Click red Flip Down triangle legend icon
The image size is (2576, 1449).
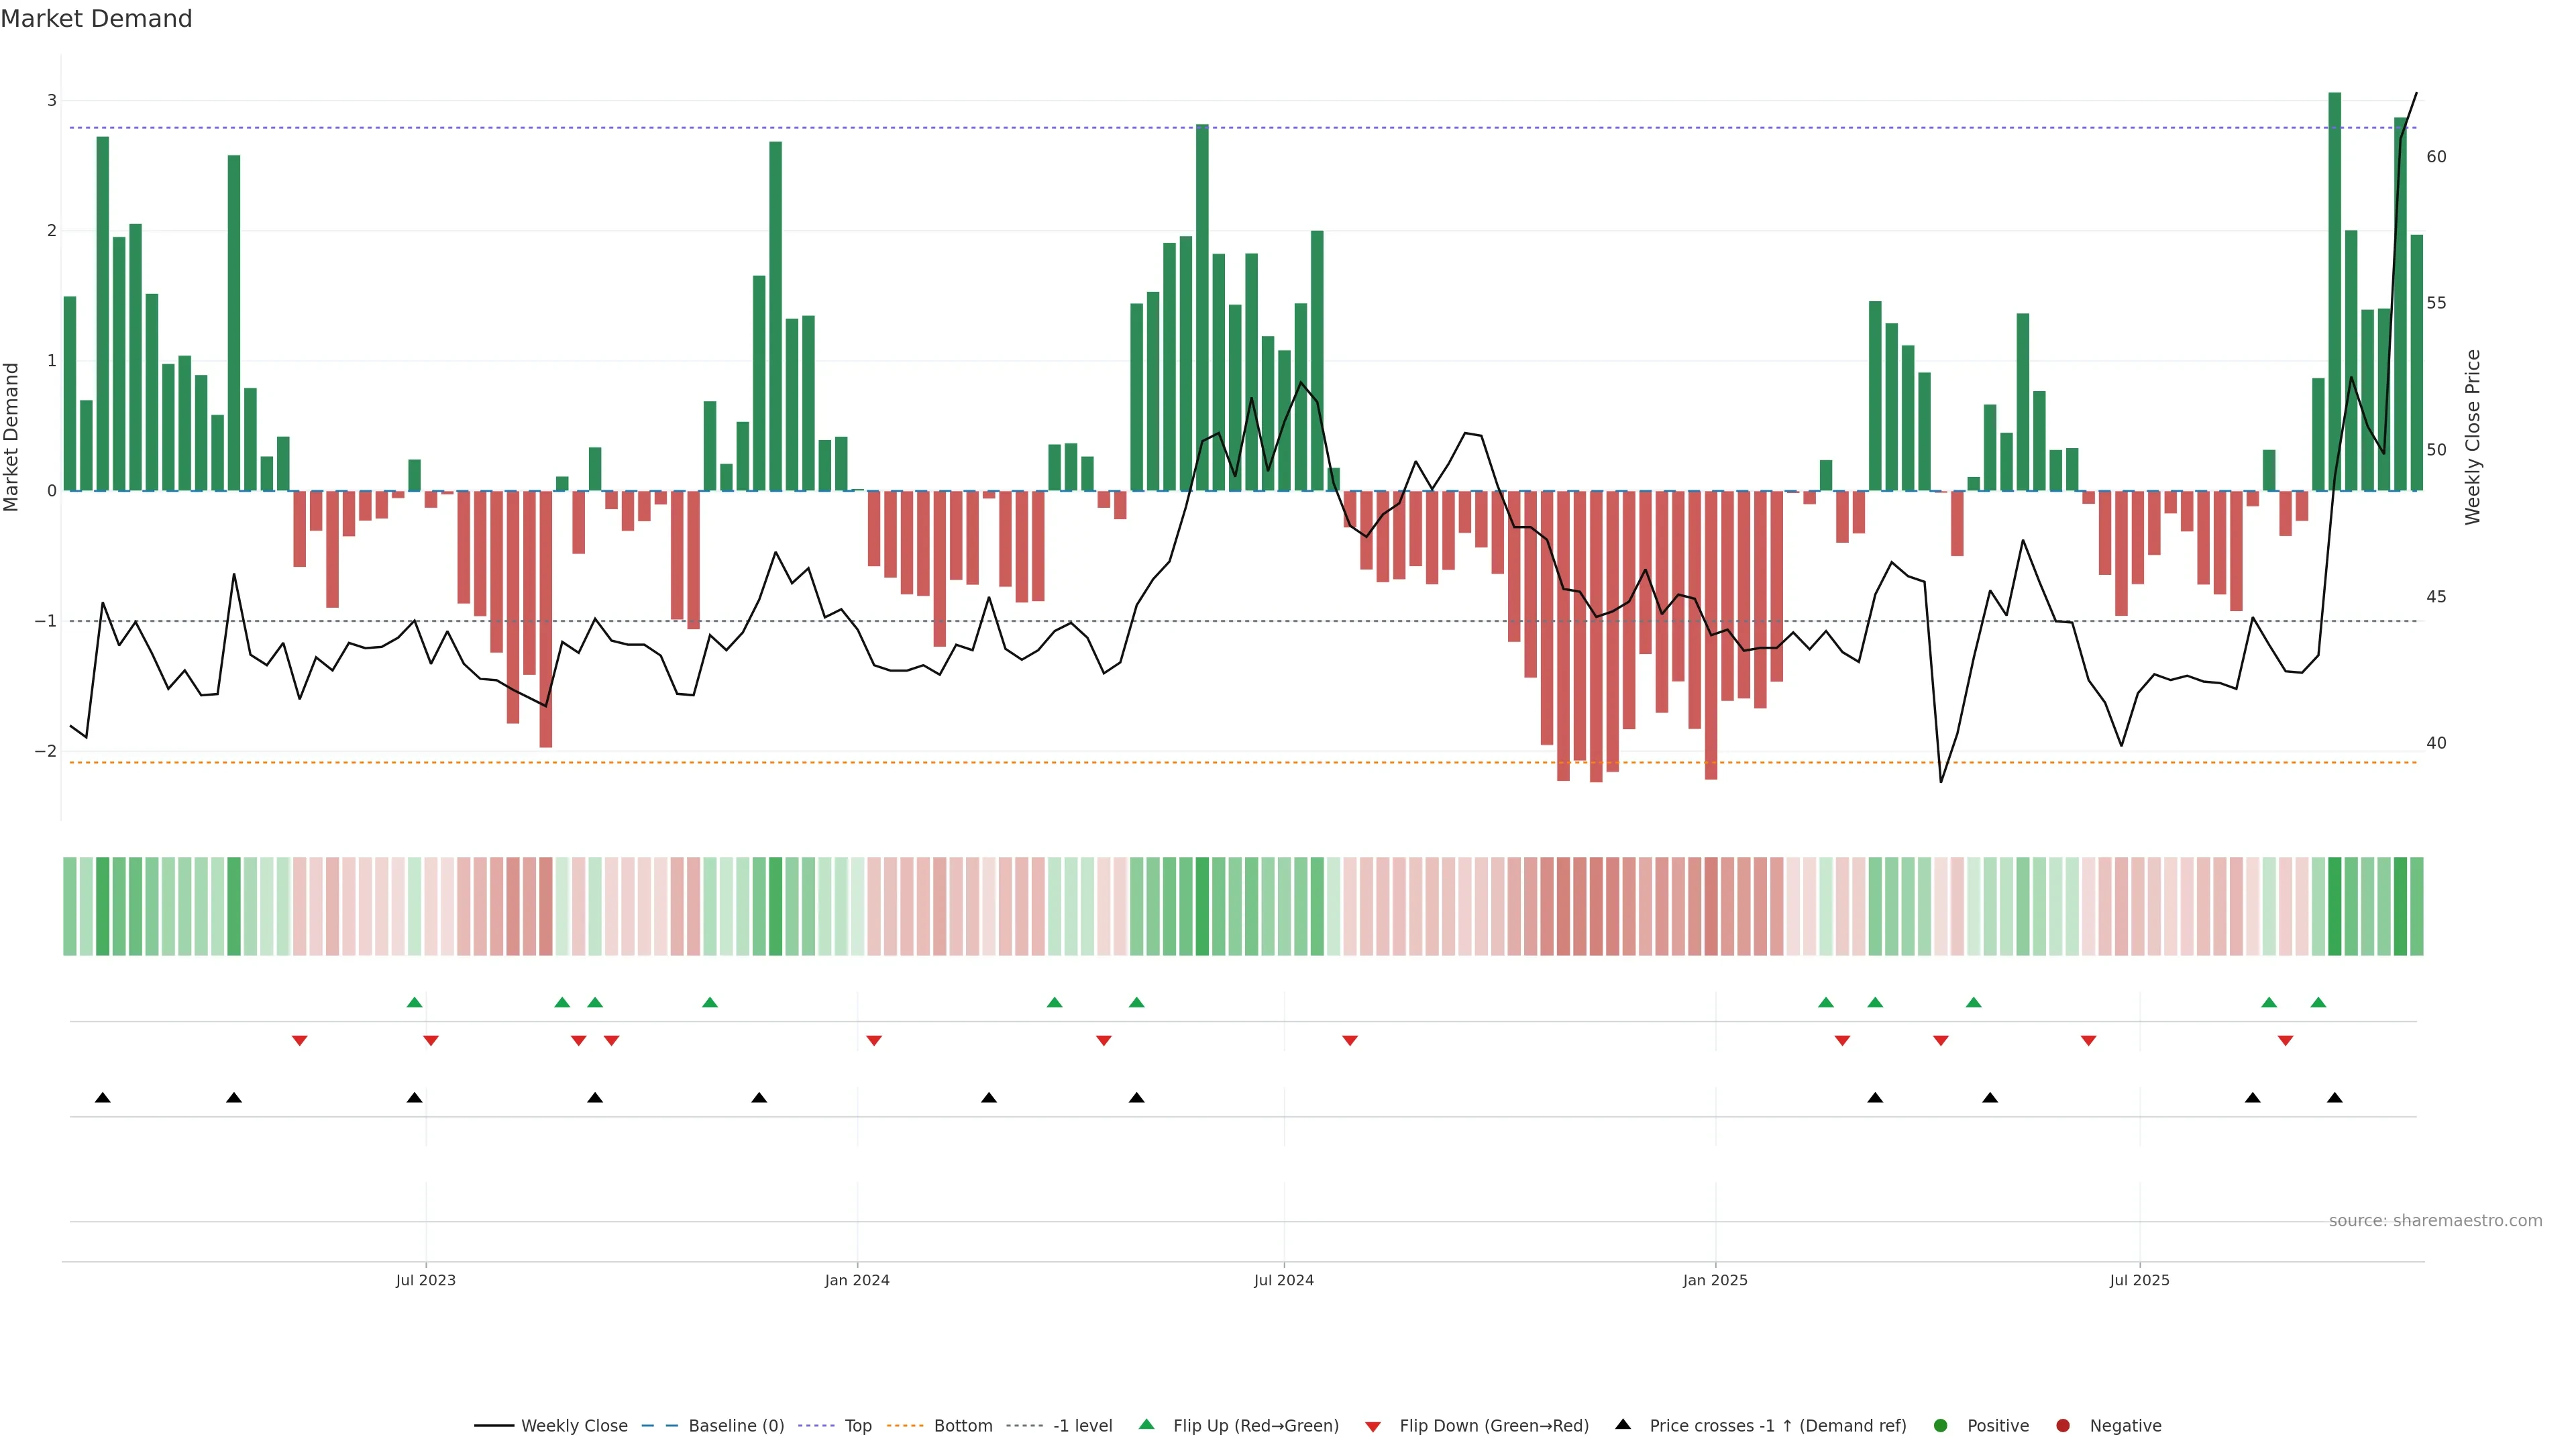1373,1426
